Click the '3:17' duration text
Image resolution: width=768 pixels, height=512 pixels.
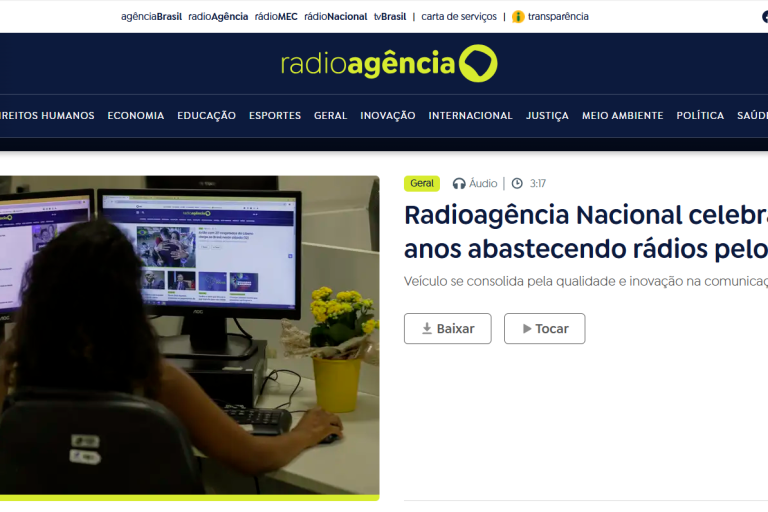[538, 184]
